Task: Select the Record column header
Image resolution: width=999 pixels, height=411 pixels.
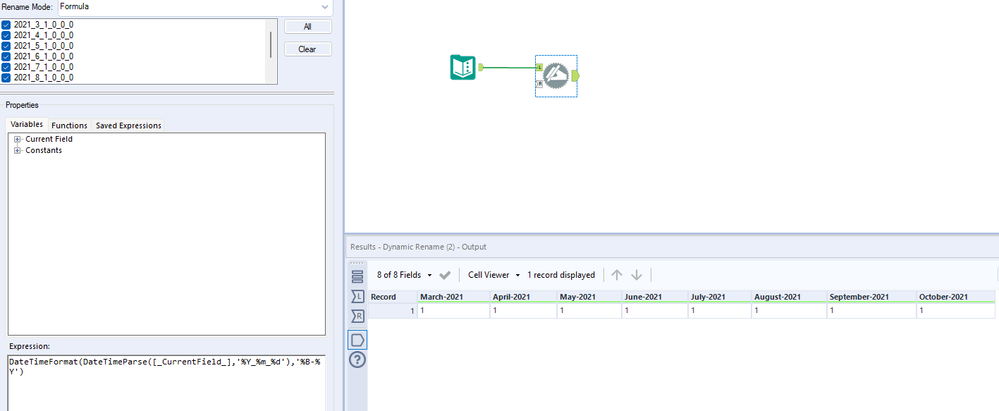Action: 392,297
